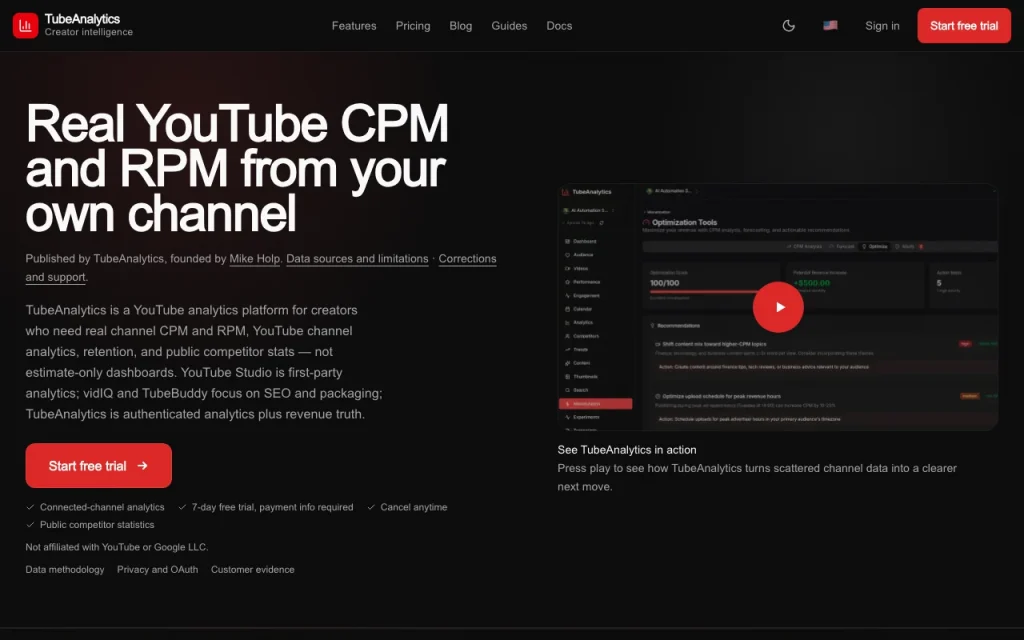Click the "Real YouTube CPM and RPM" headline

[x=237, y=168]
